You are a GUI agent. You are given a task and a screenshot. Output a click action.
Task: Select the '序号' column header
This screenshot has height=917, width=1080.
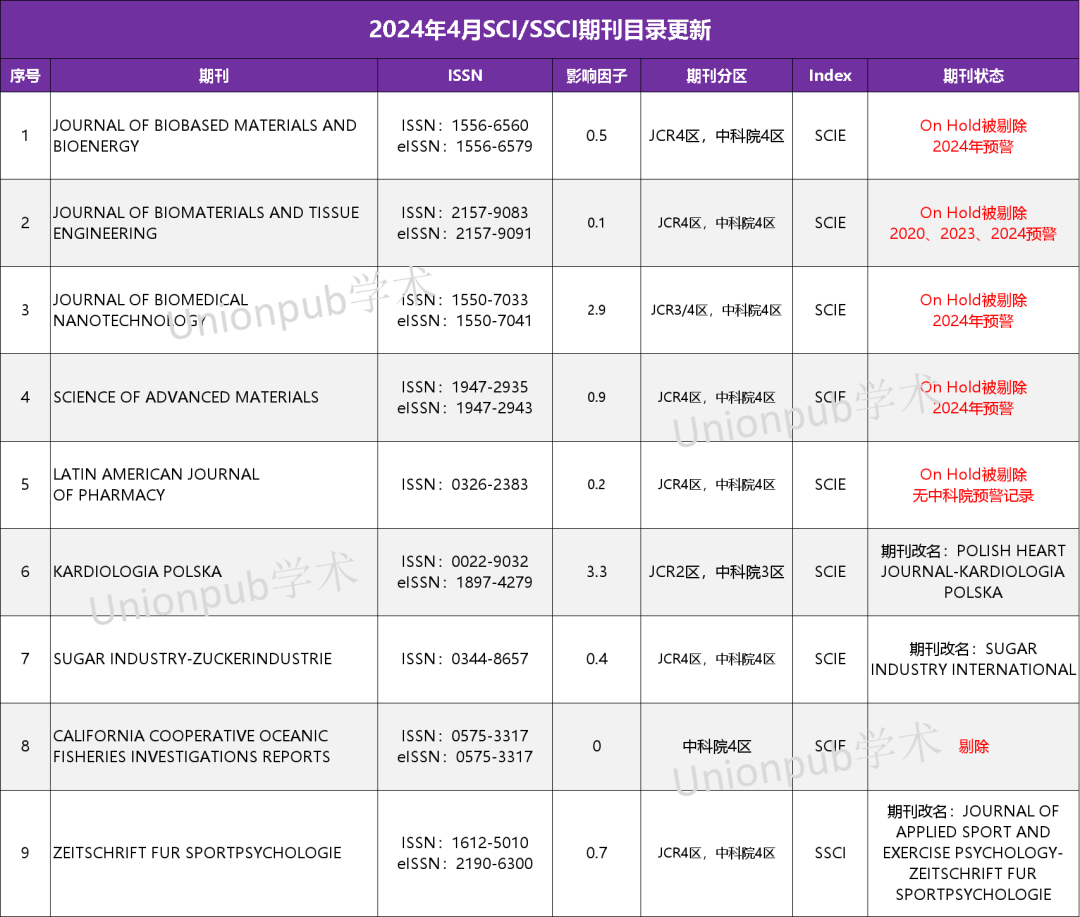25,76
